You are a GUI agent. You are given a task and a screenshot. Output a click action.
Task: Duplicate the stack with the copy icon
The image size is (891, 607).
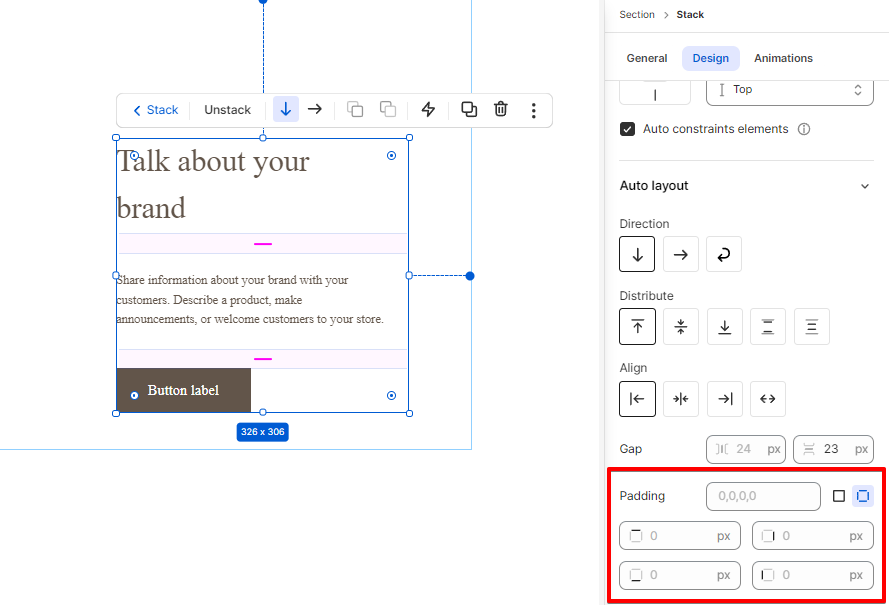coord(469,109)
